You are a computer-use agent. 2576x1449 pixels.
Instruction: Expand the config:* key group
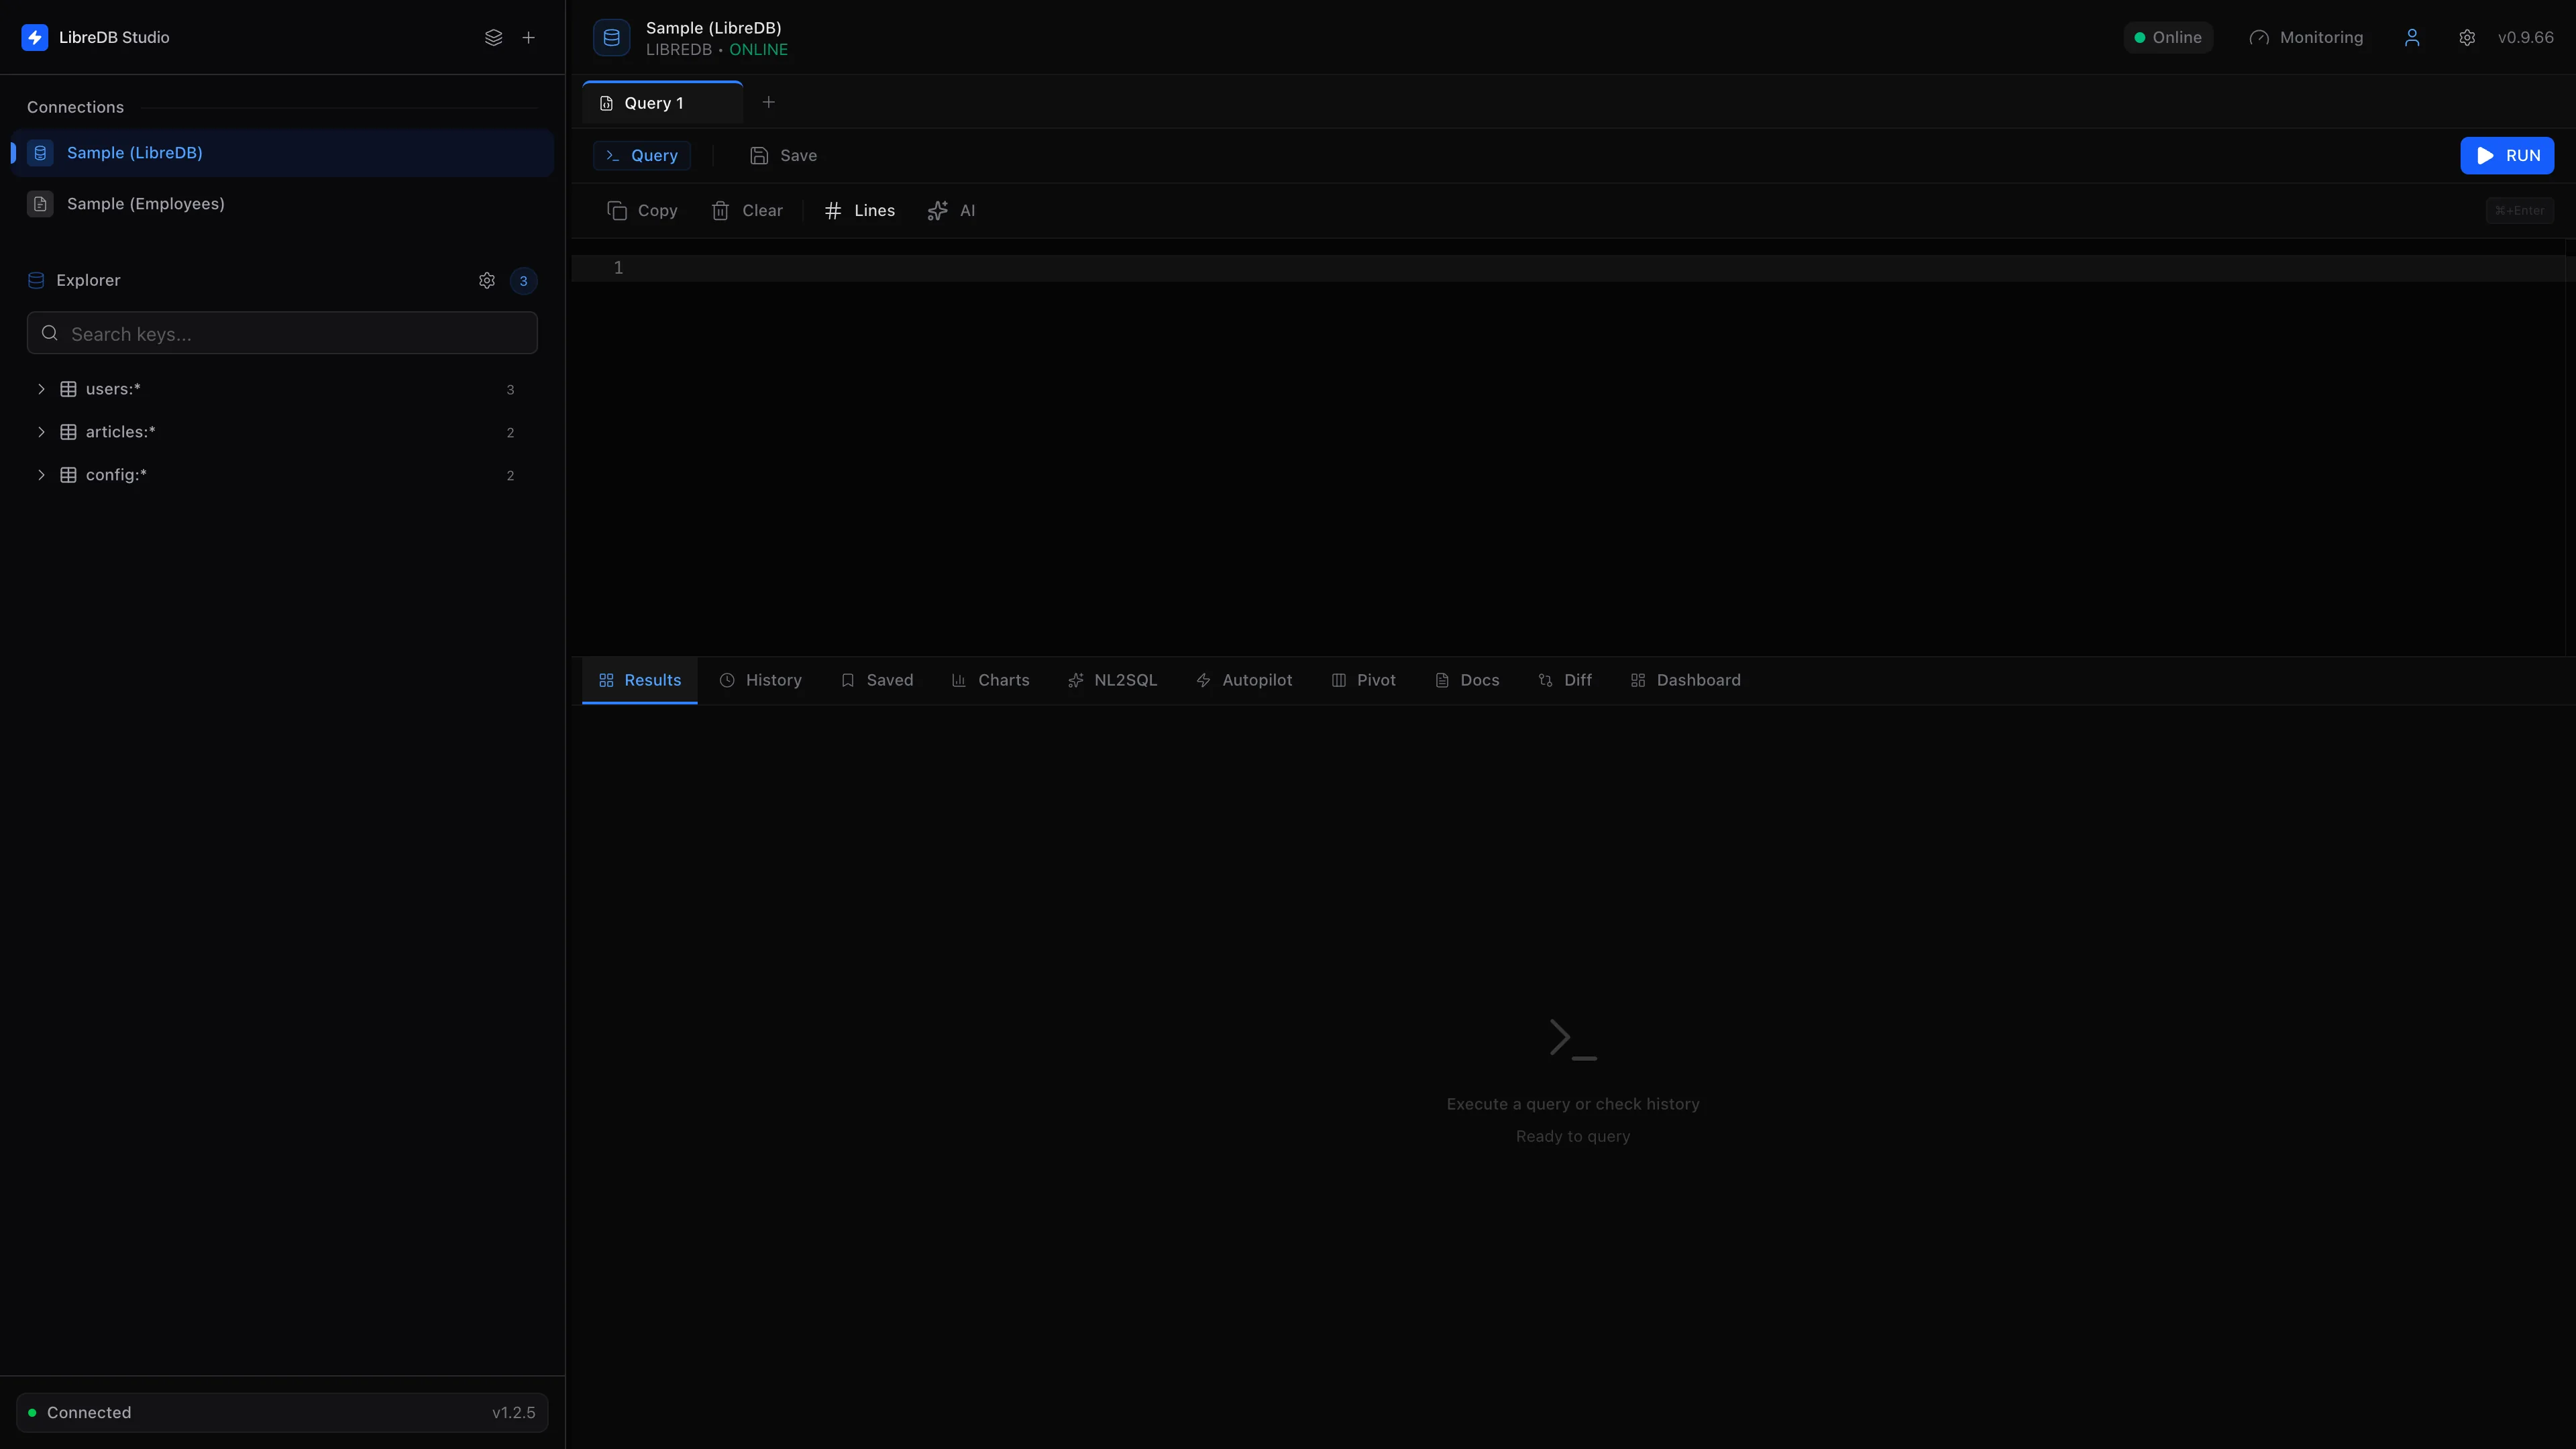(x=41, y=475)
